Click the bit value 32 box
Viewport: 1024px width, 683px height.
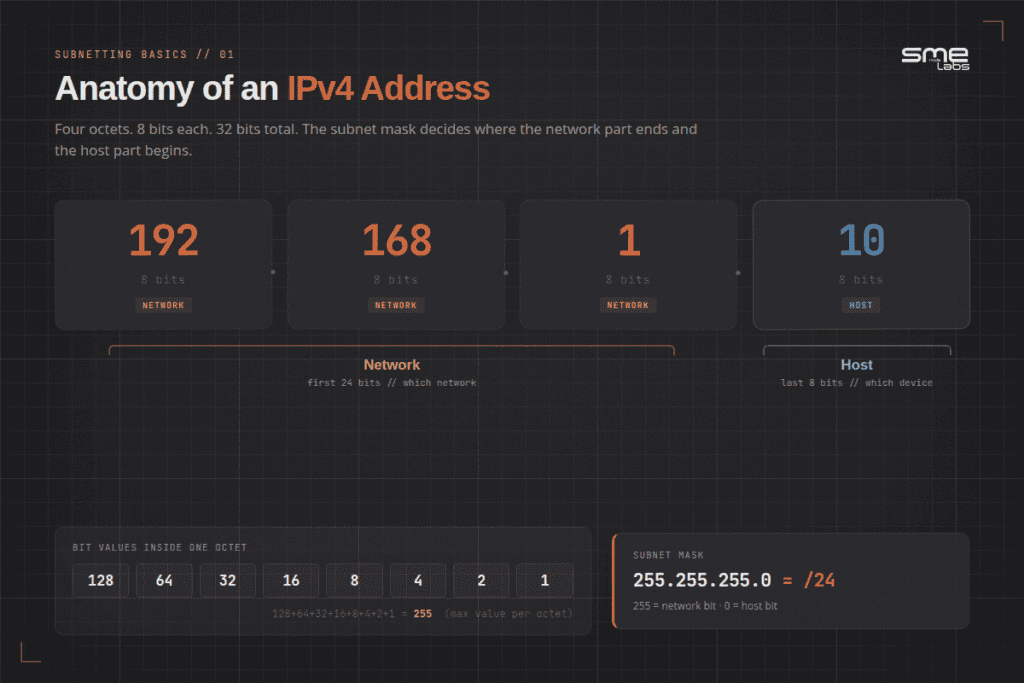tap(227, 580)
